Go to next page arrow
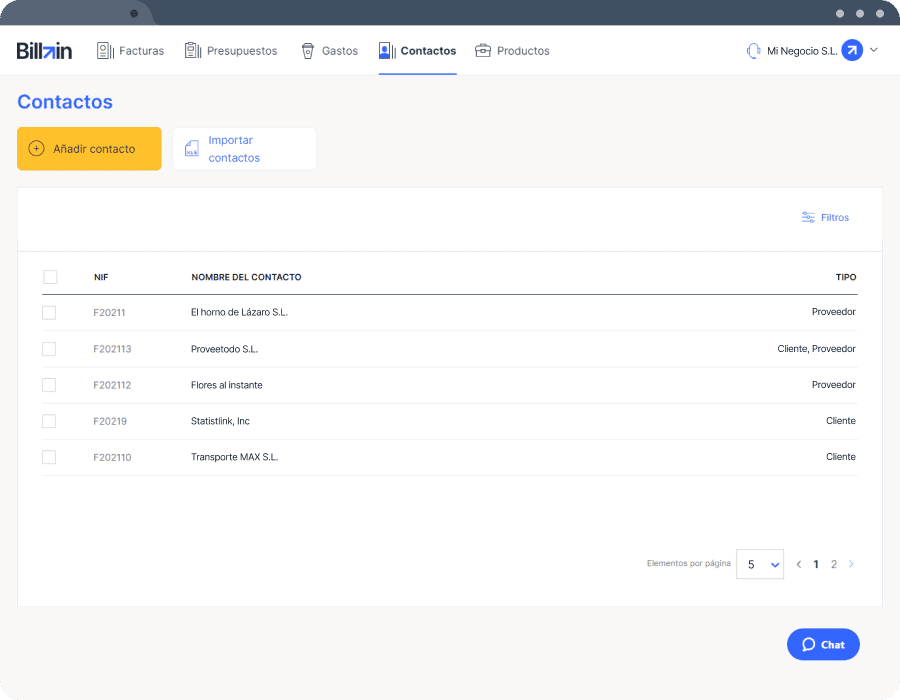 tap(851, 565)
